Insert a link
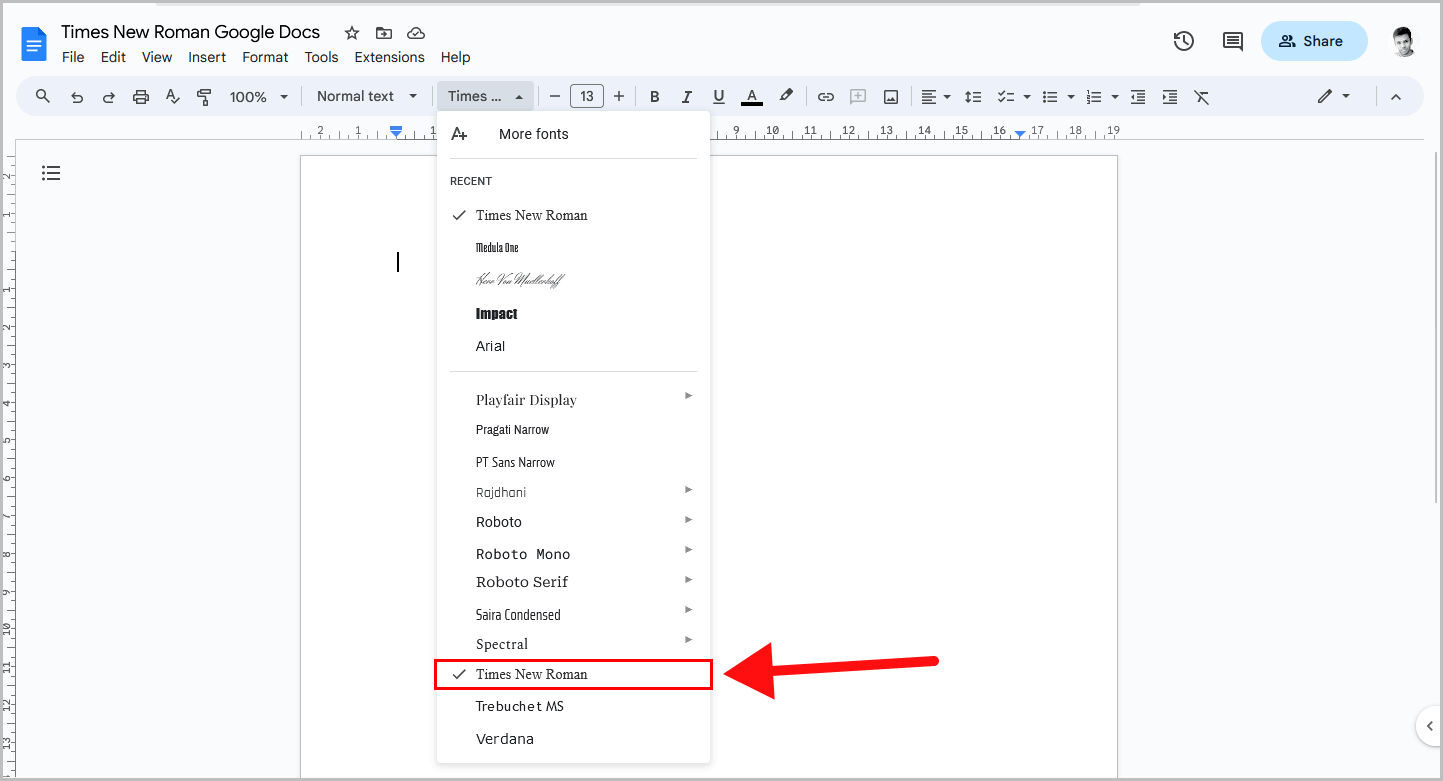The height and width of the screenshot is (781, 1443). click(x=826, y=96)
